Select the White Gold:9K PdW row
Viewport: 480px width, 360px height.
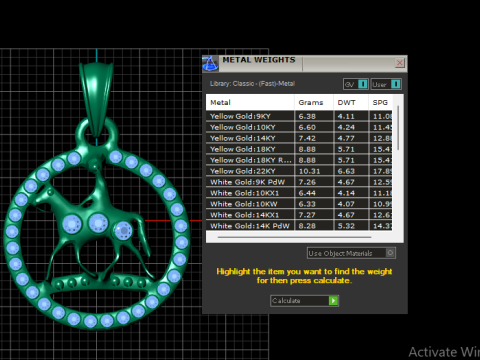tap(299, 182)
